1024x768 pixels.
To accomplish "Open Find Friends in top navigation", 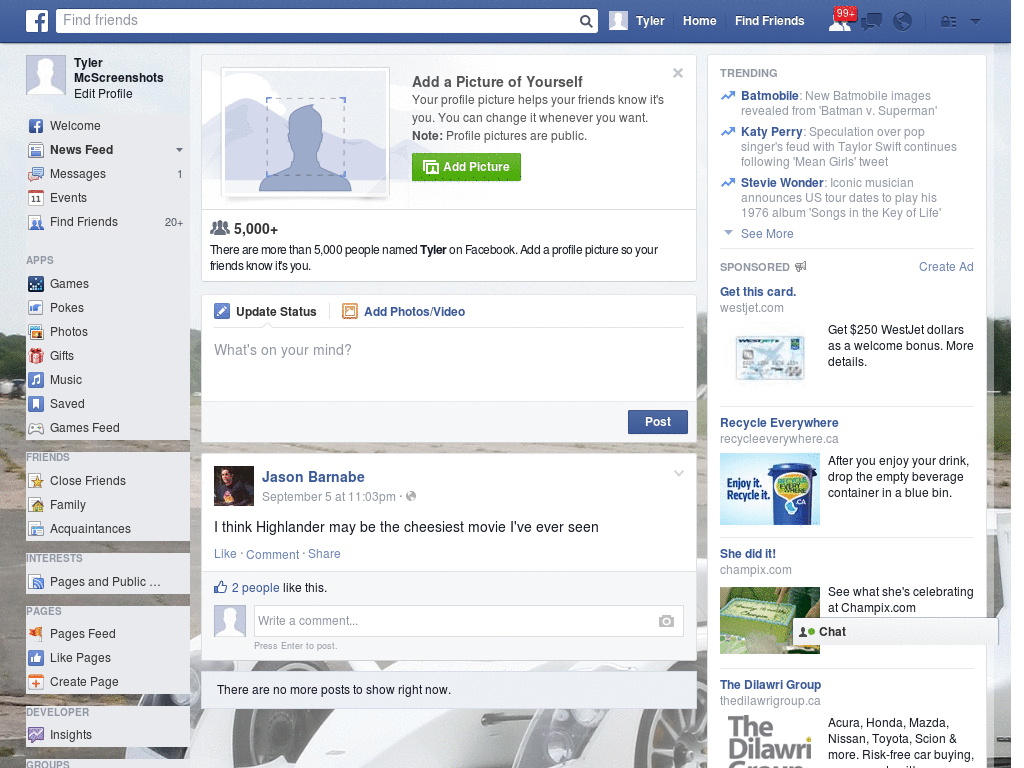I will point(769,21).
